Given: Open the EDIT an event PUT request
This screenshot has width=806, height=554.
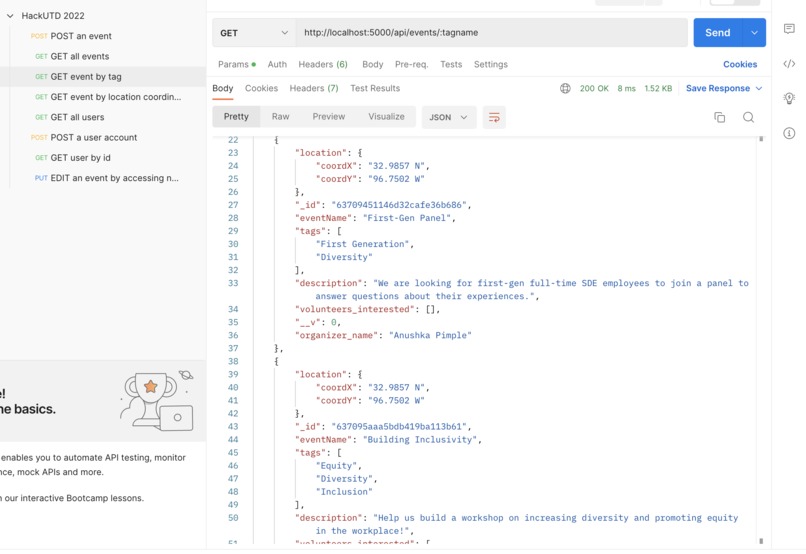Looking at the screenshot, I should tap(103, 178).
